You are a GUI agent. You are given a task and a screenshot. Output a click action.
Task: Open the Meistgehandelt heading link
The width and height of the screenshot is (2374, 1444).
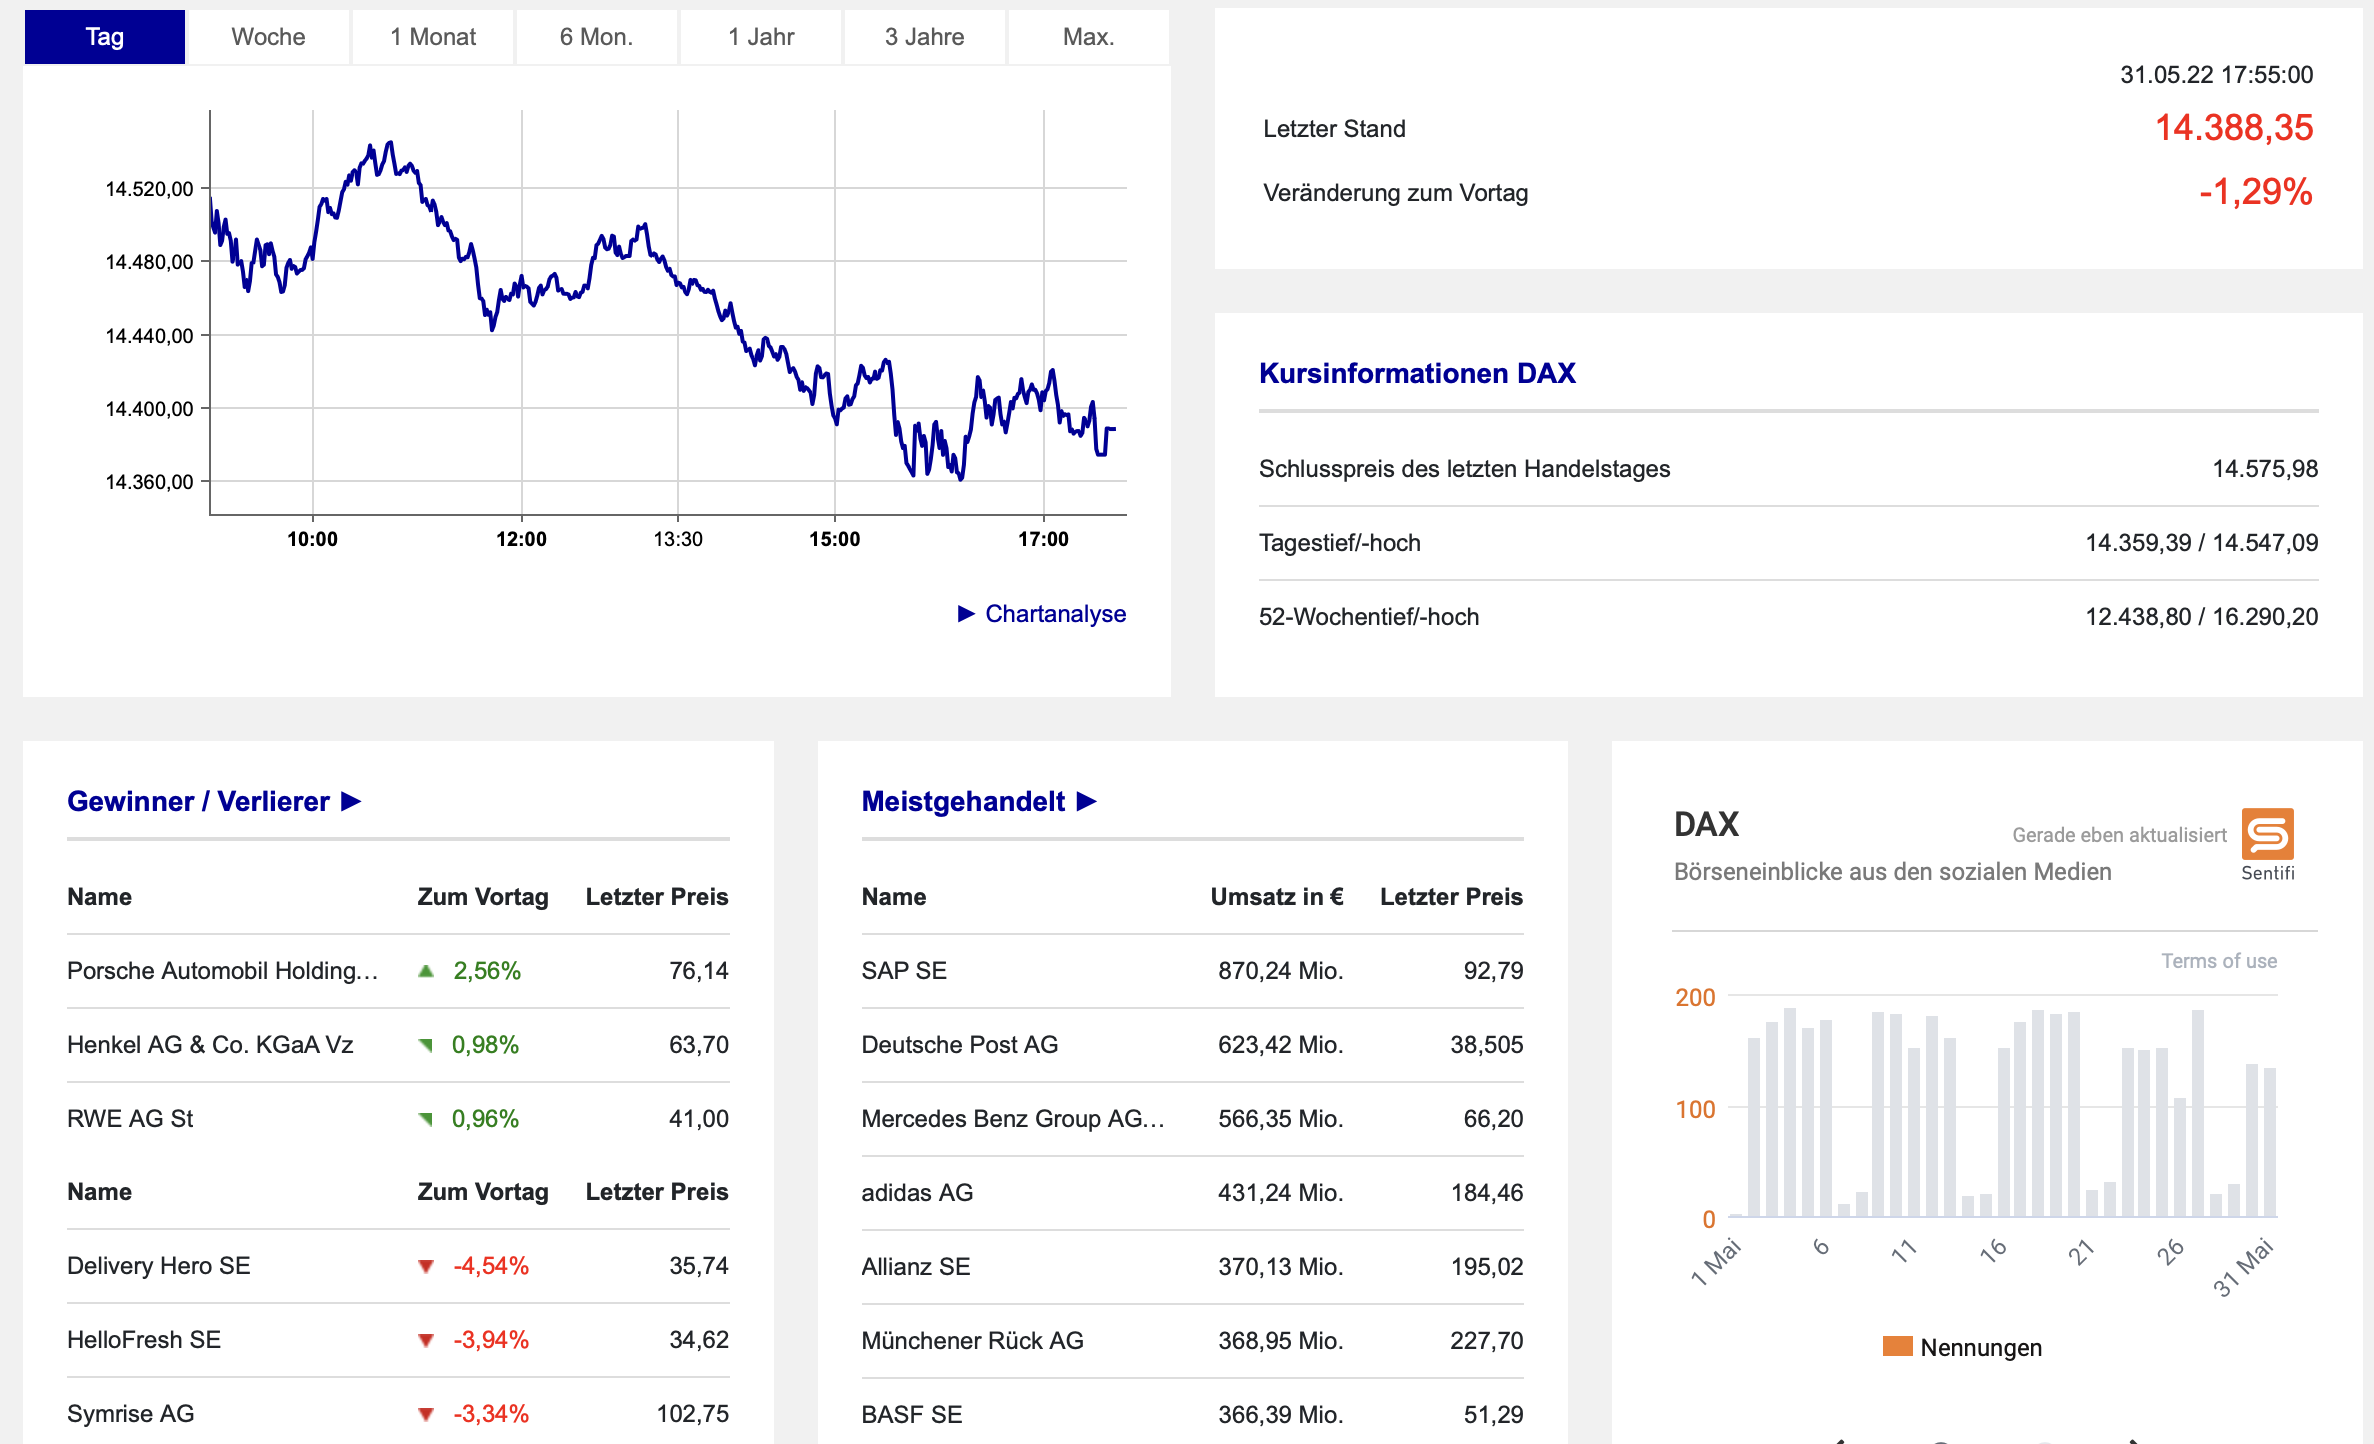[x=963, y=801]
